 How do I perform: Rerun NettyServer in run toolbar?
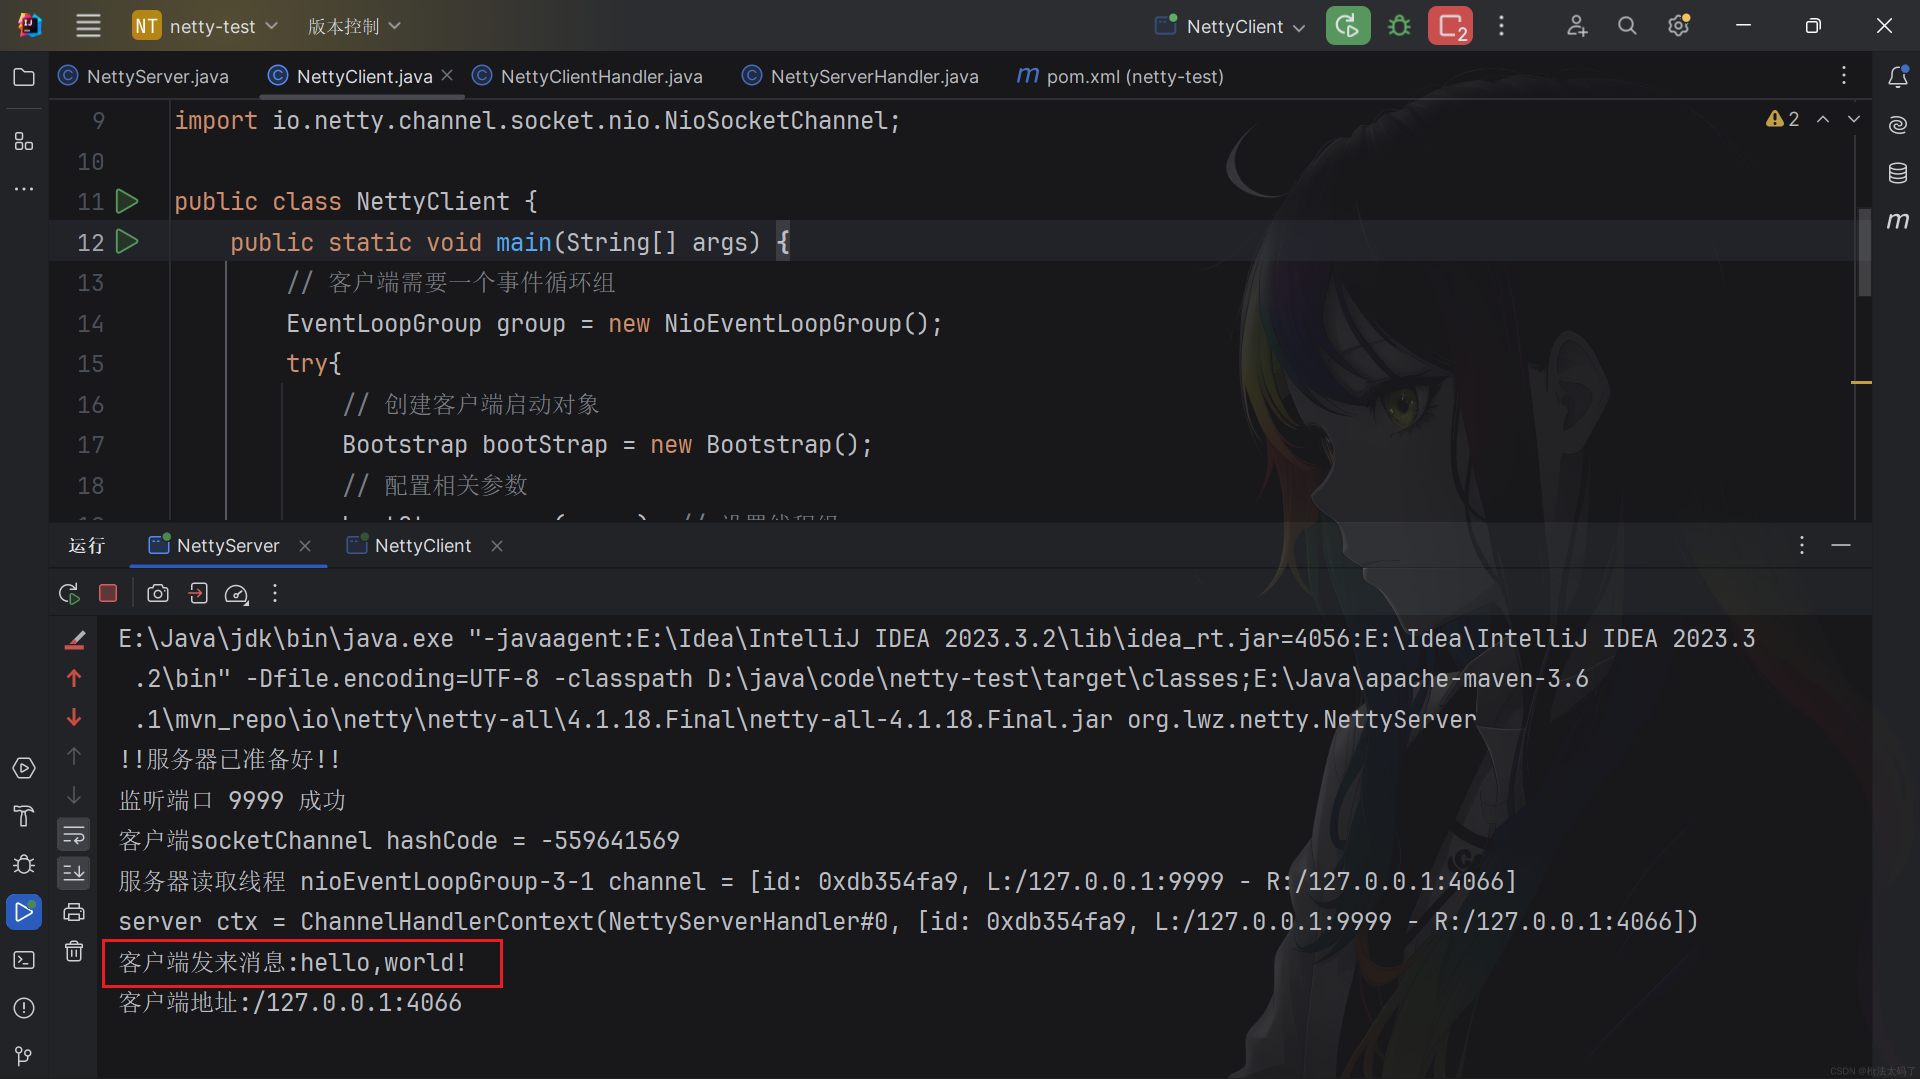click(69, 593)
